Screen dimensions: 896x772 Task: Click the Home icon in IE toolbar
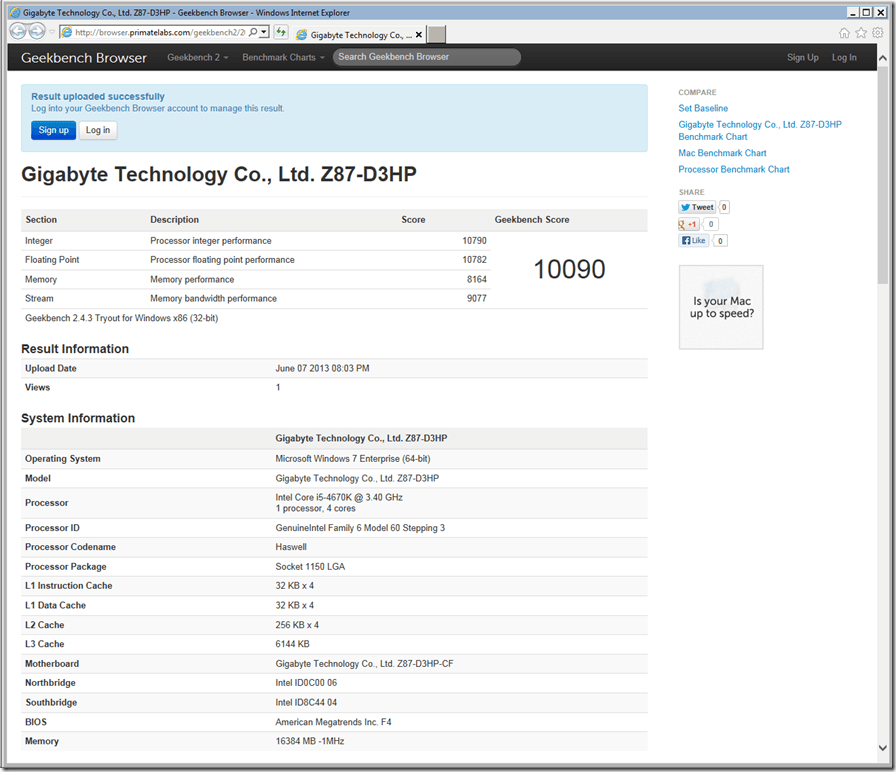[844, 33]
